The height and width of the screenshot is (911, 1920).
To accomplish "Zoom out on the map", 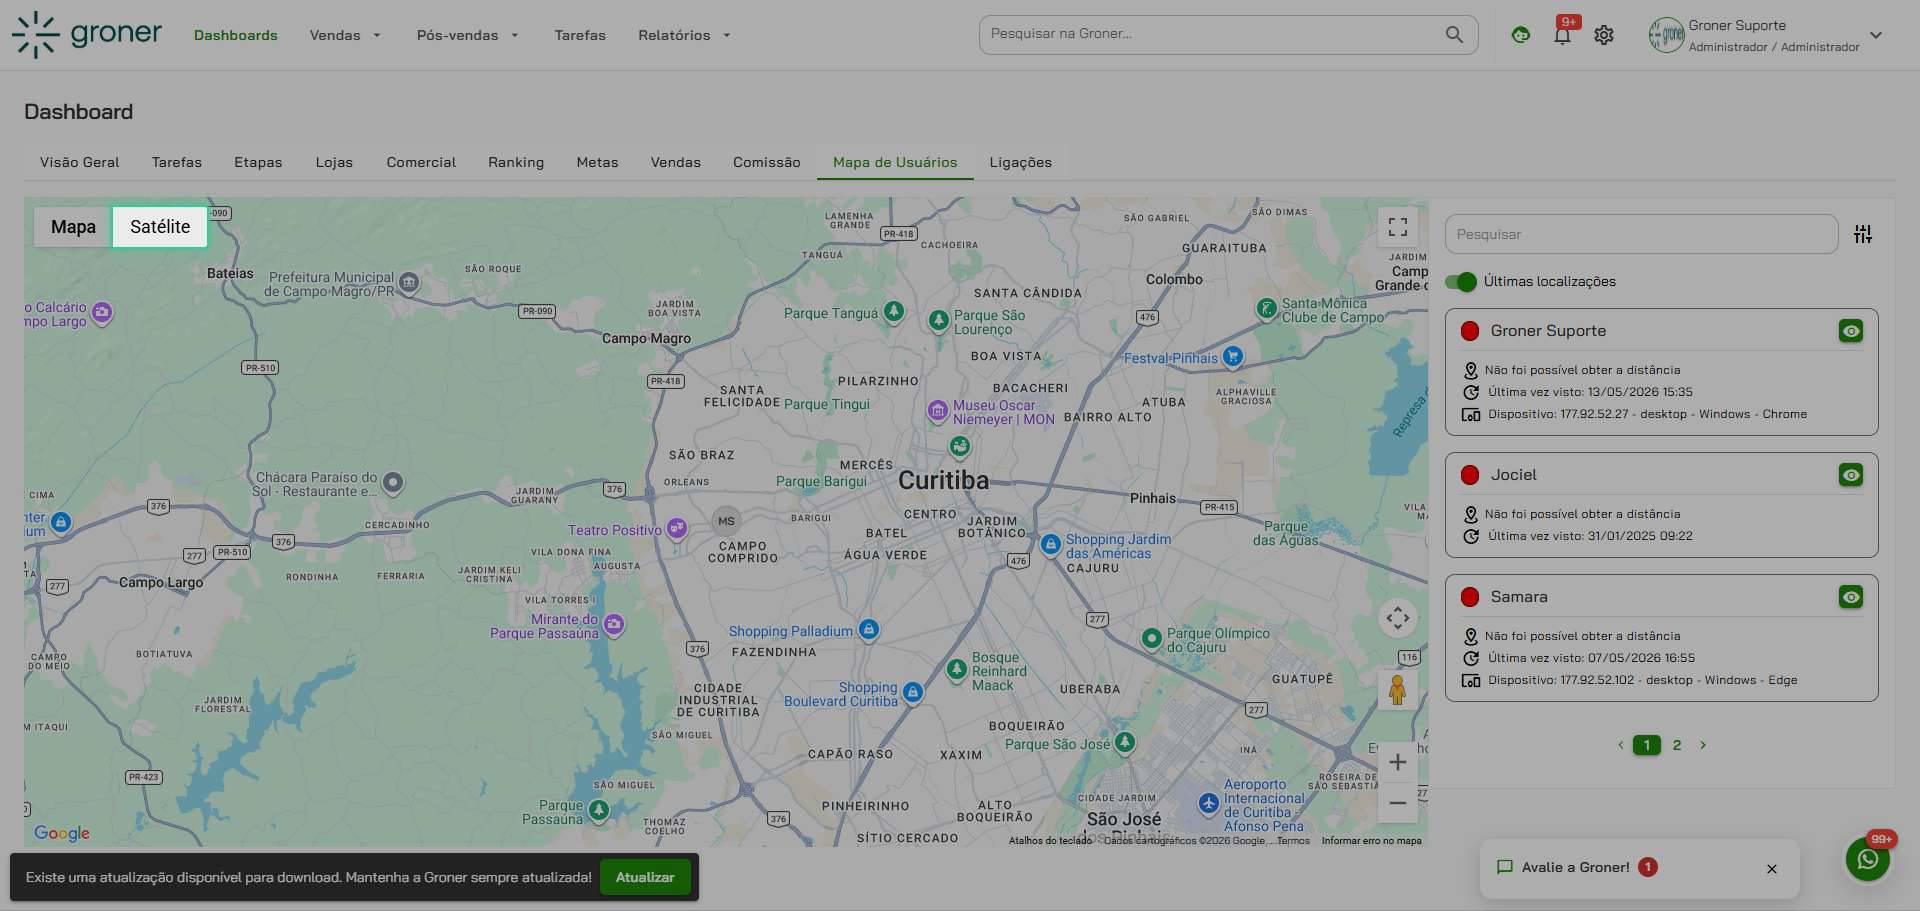I will click(1398, 803).
